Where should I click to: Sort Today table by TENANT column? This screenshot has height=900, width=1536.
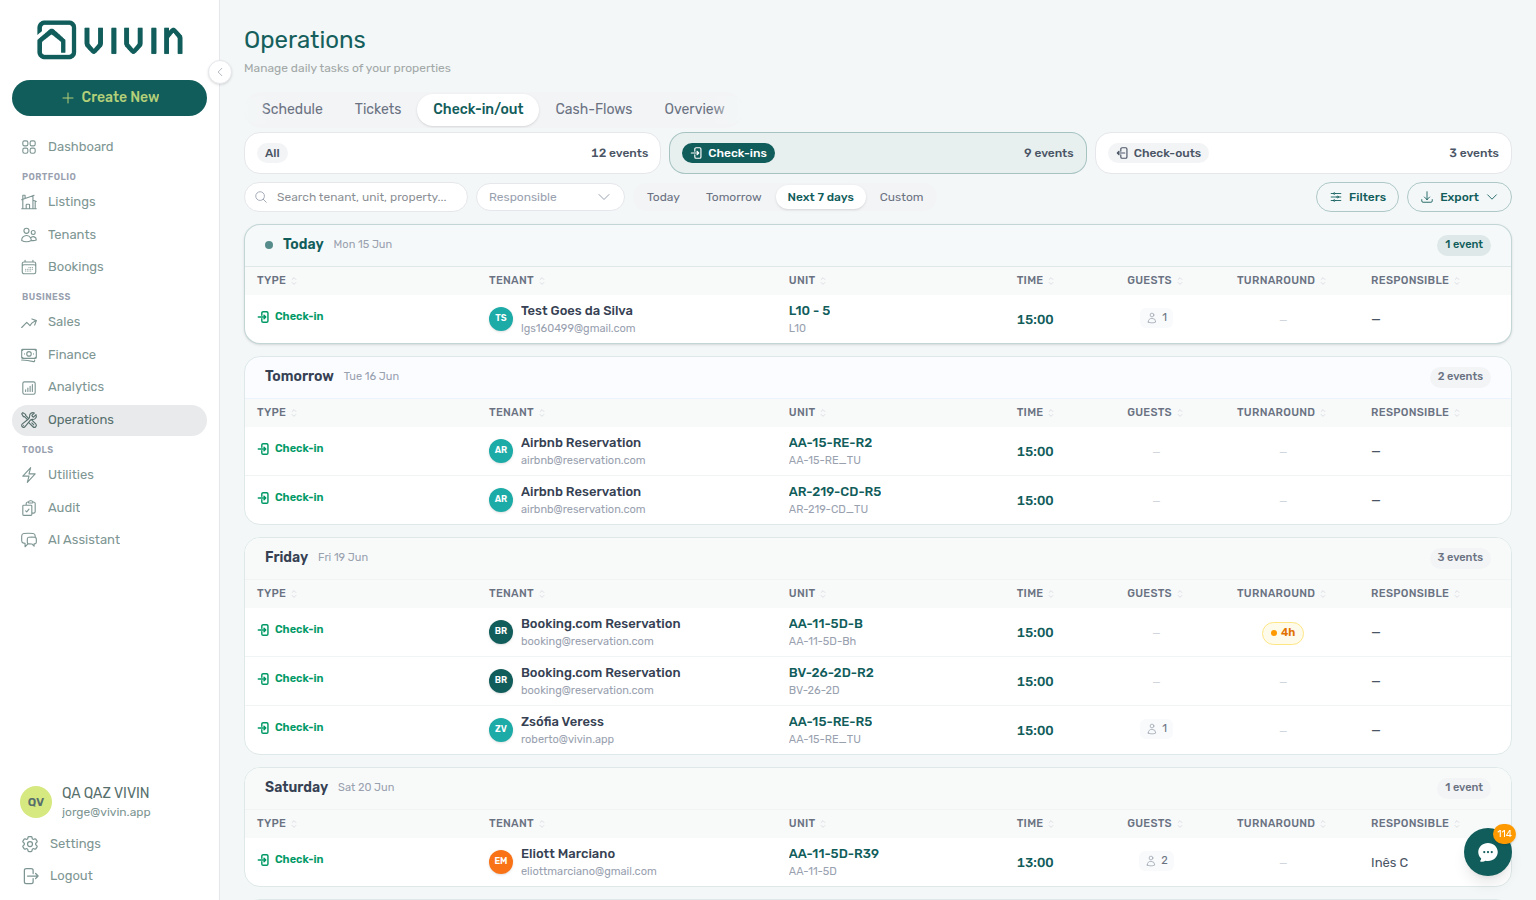click(x=516, y=281)
